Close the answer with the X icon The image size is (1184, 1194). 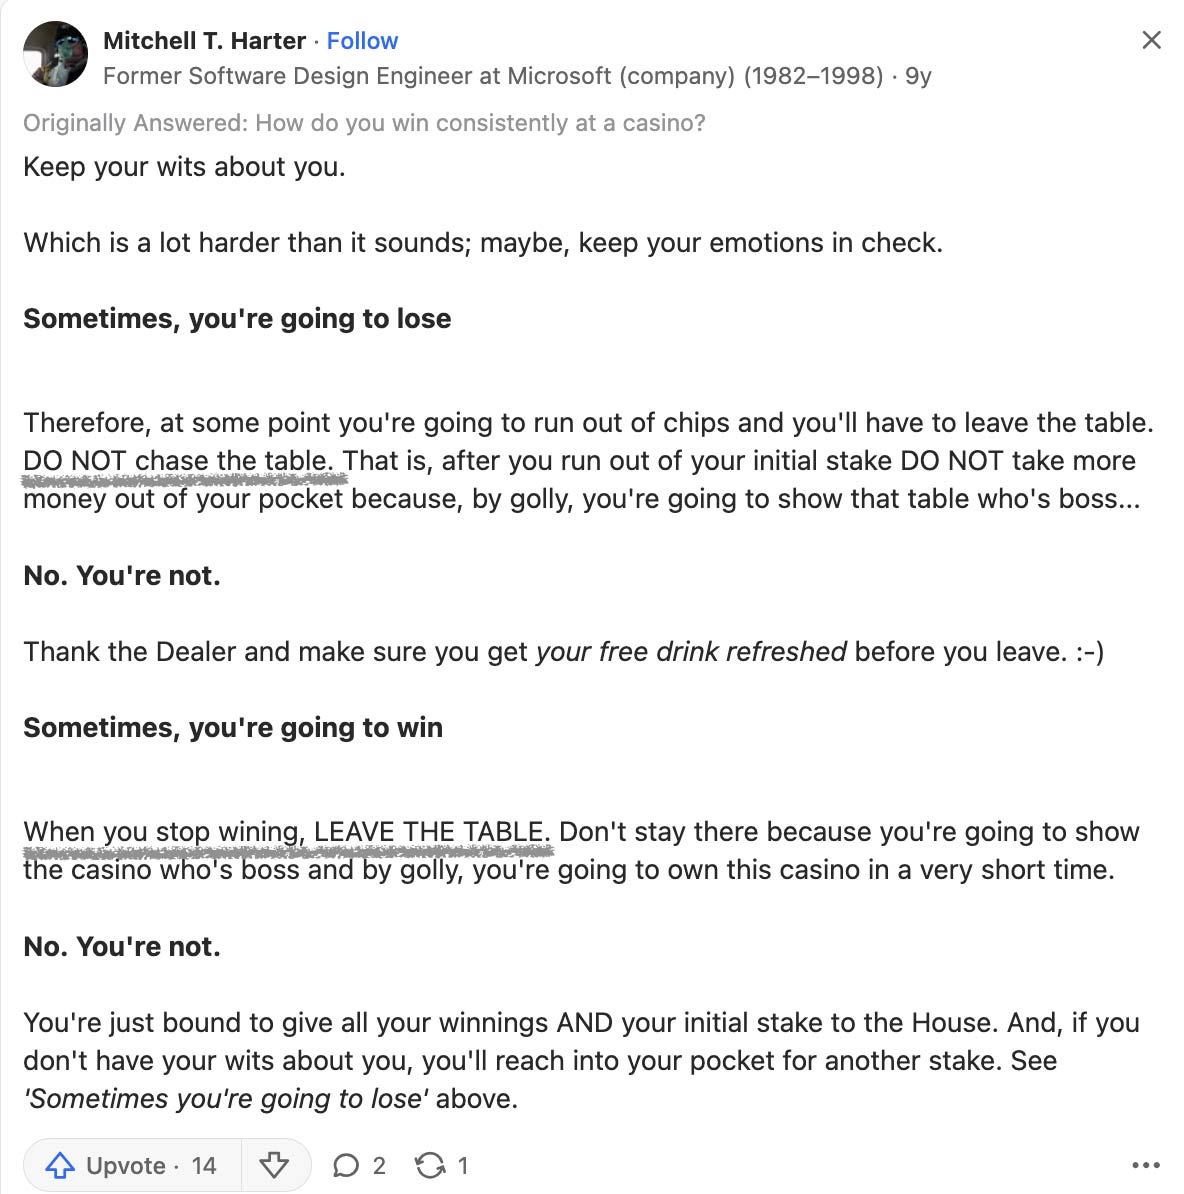point(1151,40)
